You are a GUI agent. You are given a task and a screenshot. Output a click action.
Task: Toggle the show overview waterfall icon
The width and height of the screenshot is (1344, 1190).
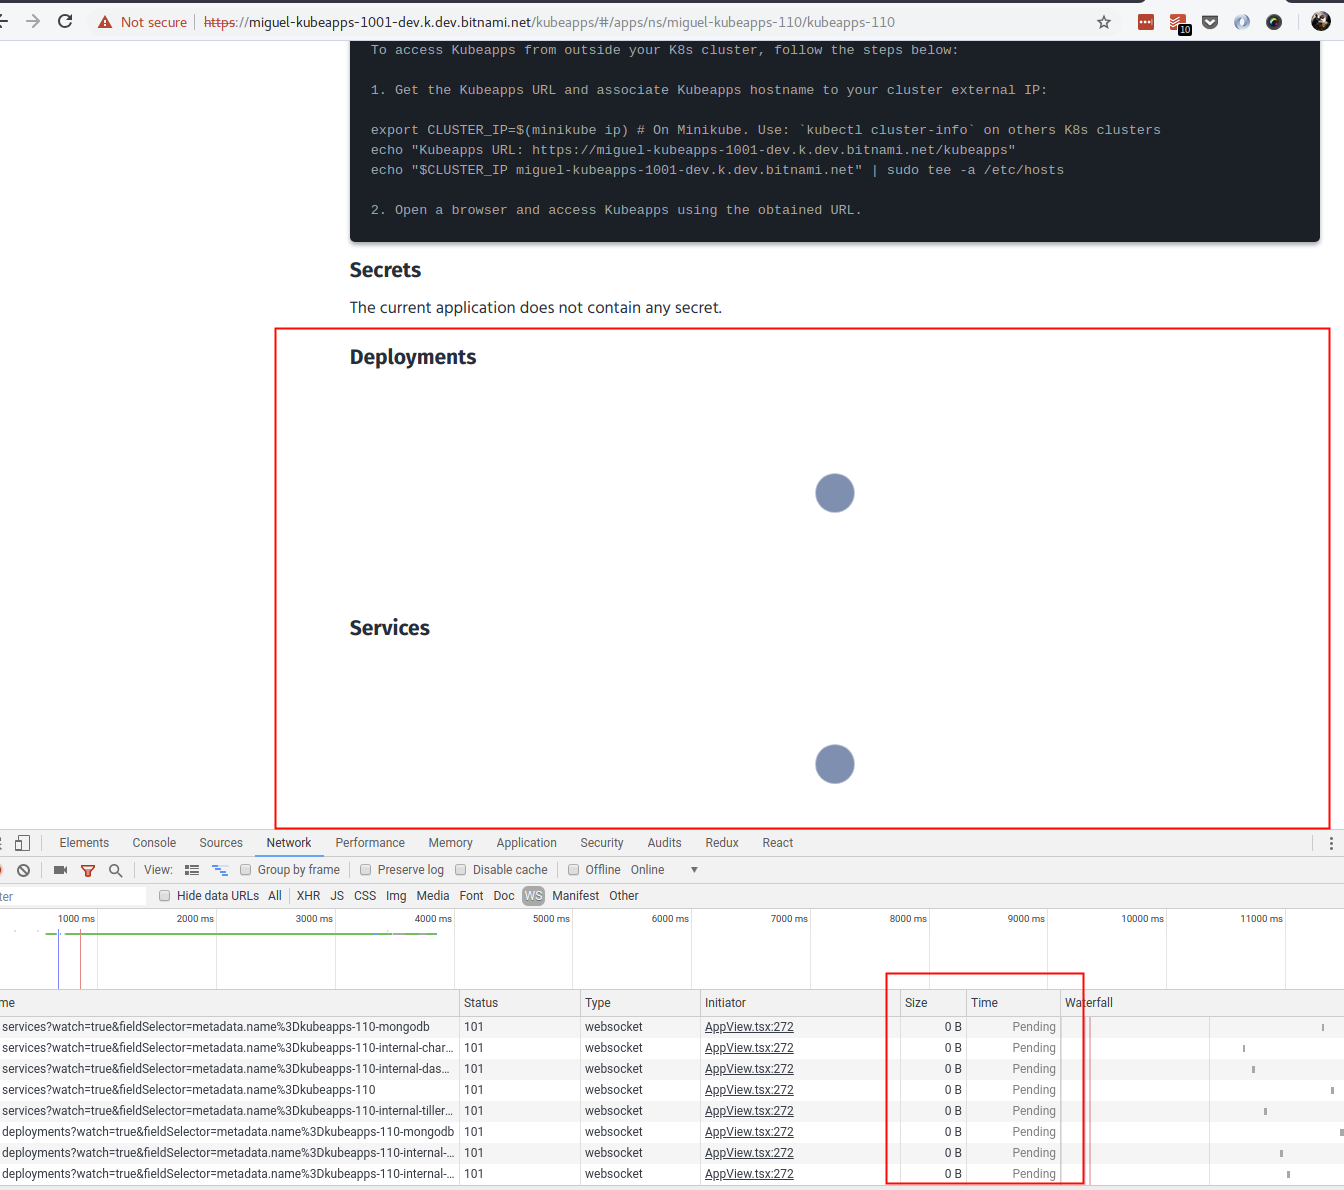click(220, 869)
